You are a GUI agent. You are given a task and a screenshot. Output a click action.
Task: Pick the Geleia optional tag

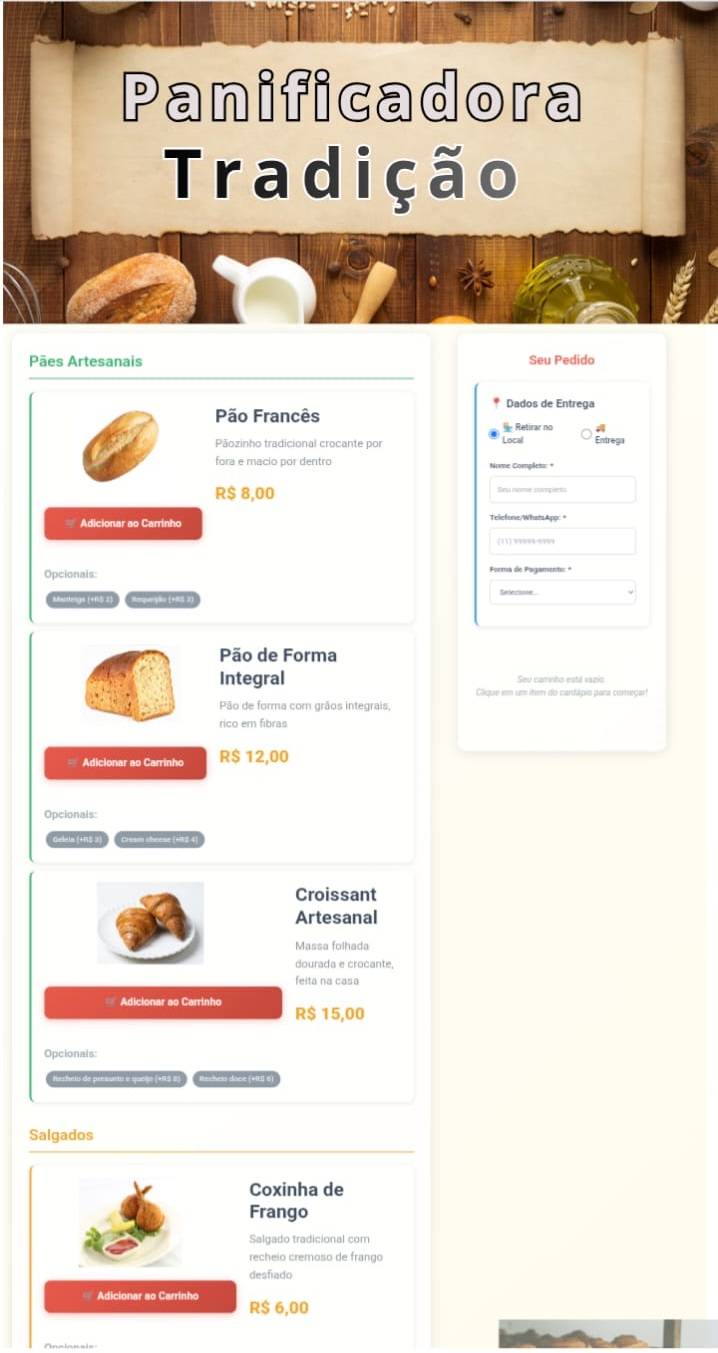pos(77,840)
